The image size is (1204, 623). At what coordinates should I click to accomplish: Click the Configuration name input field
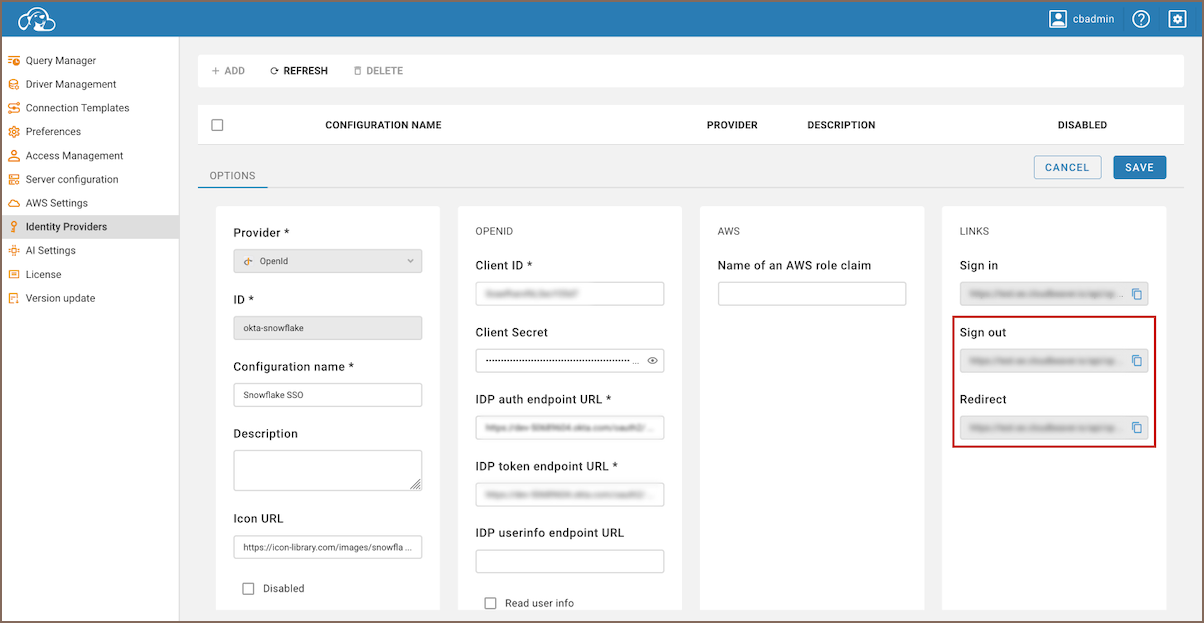(x=327, y=395)
